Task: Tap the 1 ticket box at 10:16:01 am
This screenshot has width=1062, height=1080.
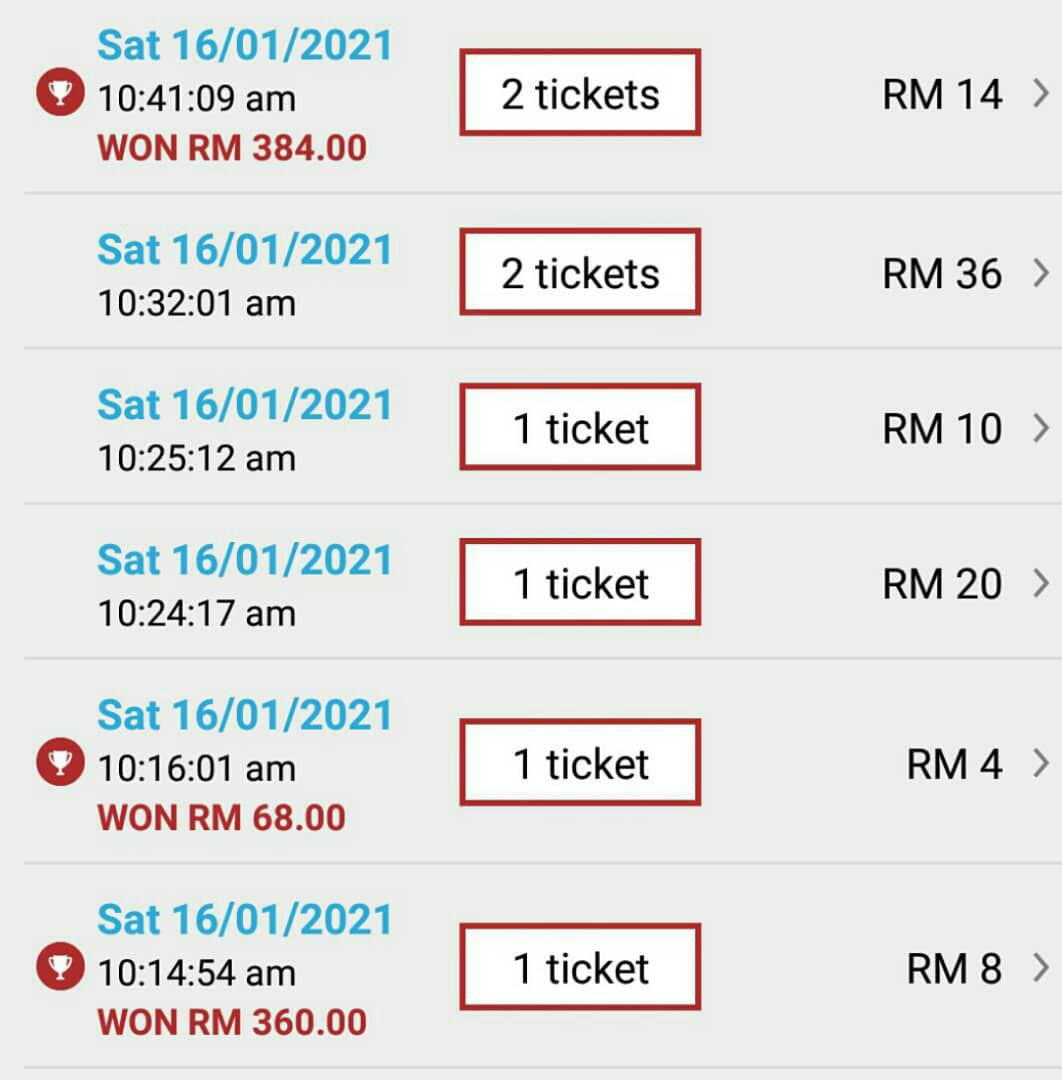Action: coord(581,762)
